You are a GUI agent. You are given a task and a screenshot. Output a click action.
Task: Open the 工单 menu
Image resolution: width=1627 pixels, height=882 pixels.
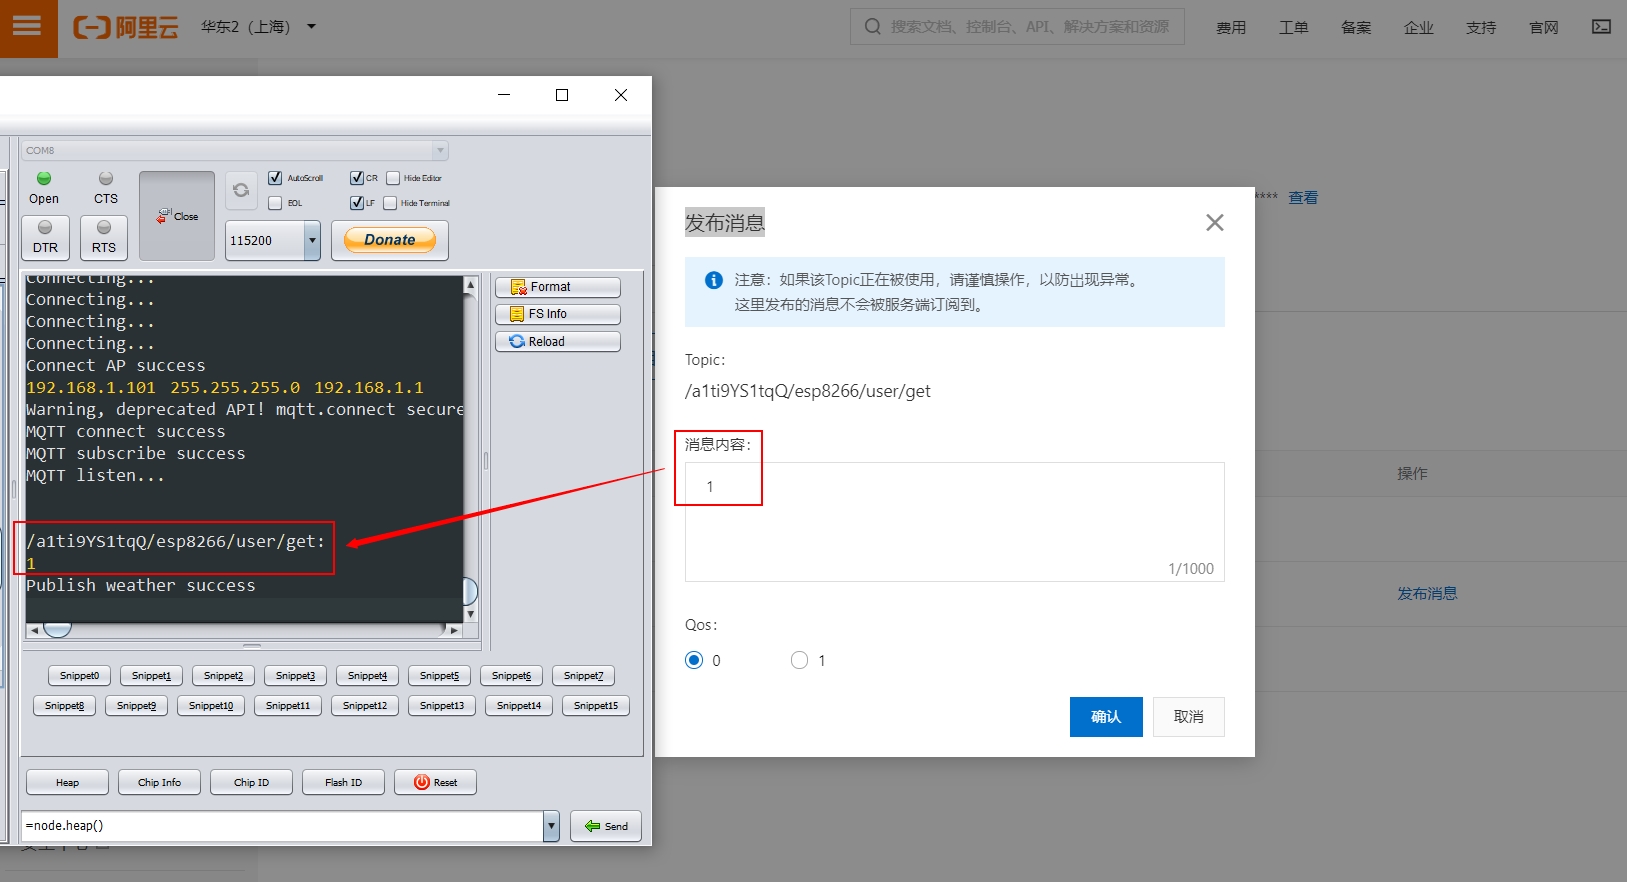(x=1293, y=28)
